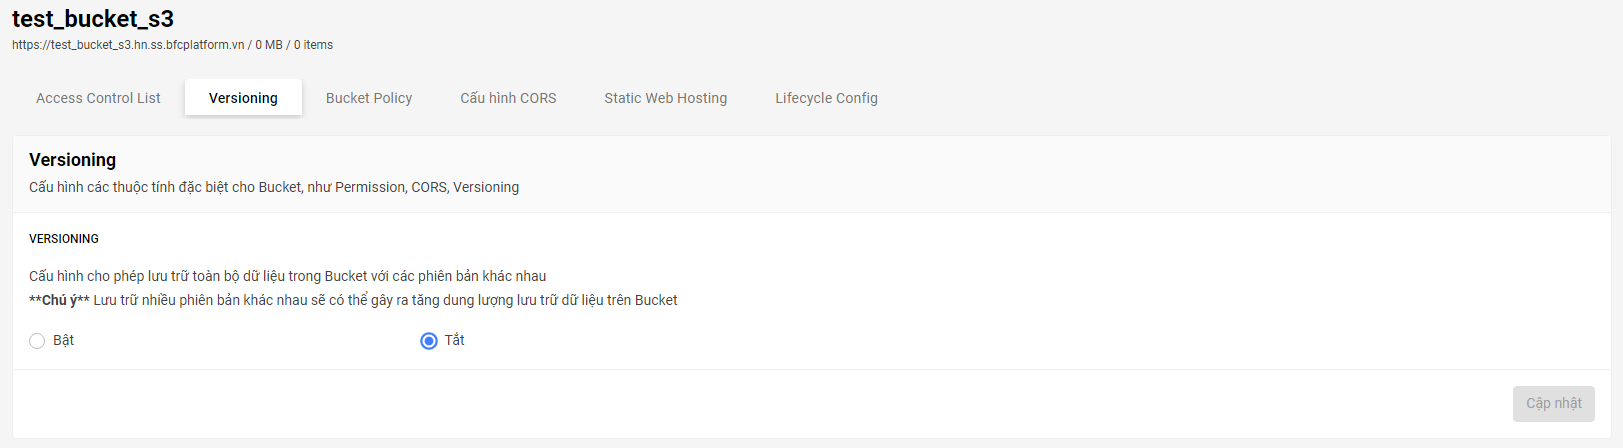1623x448 pixels.
Task: Click the Cập nhật update button
Action: 1553,403
